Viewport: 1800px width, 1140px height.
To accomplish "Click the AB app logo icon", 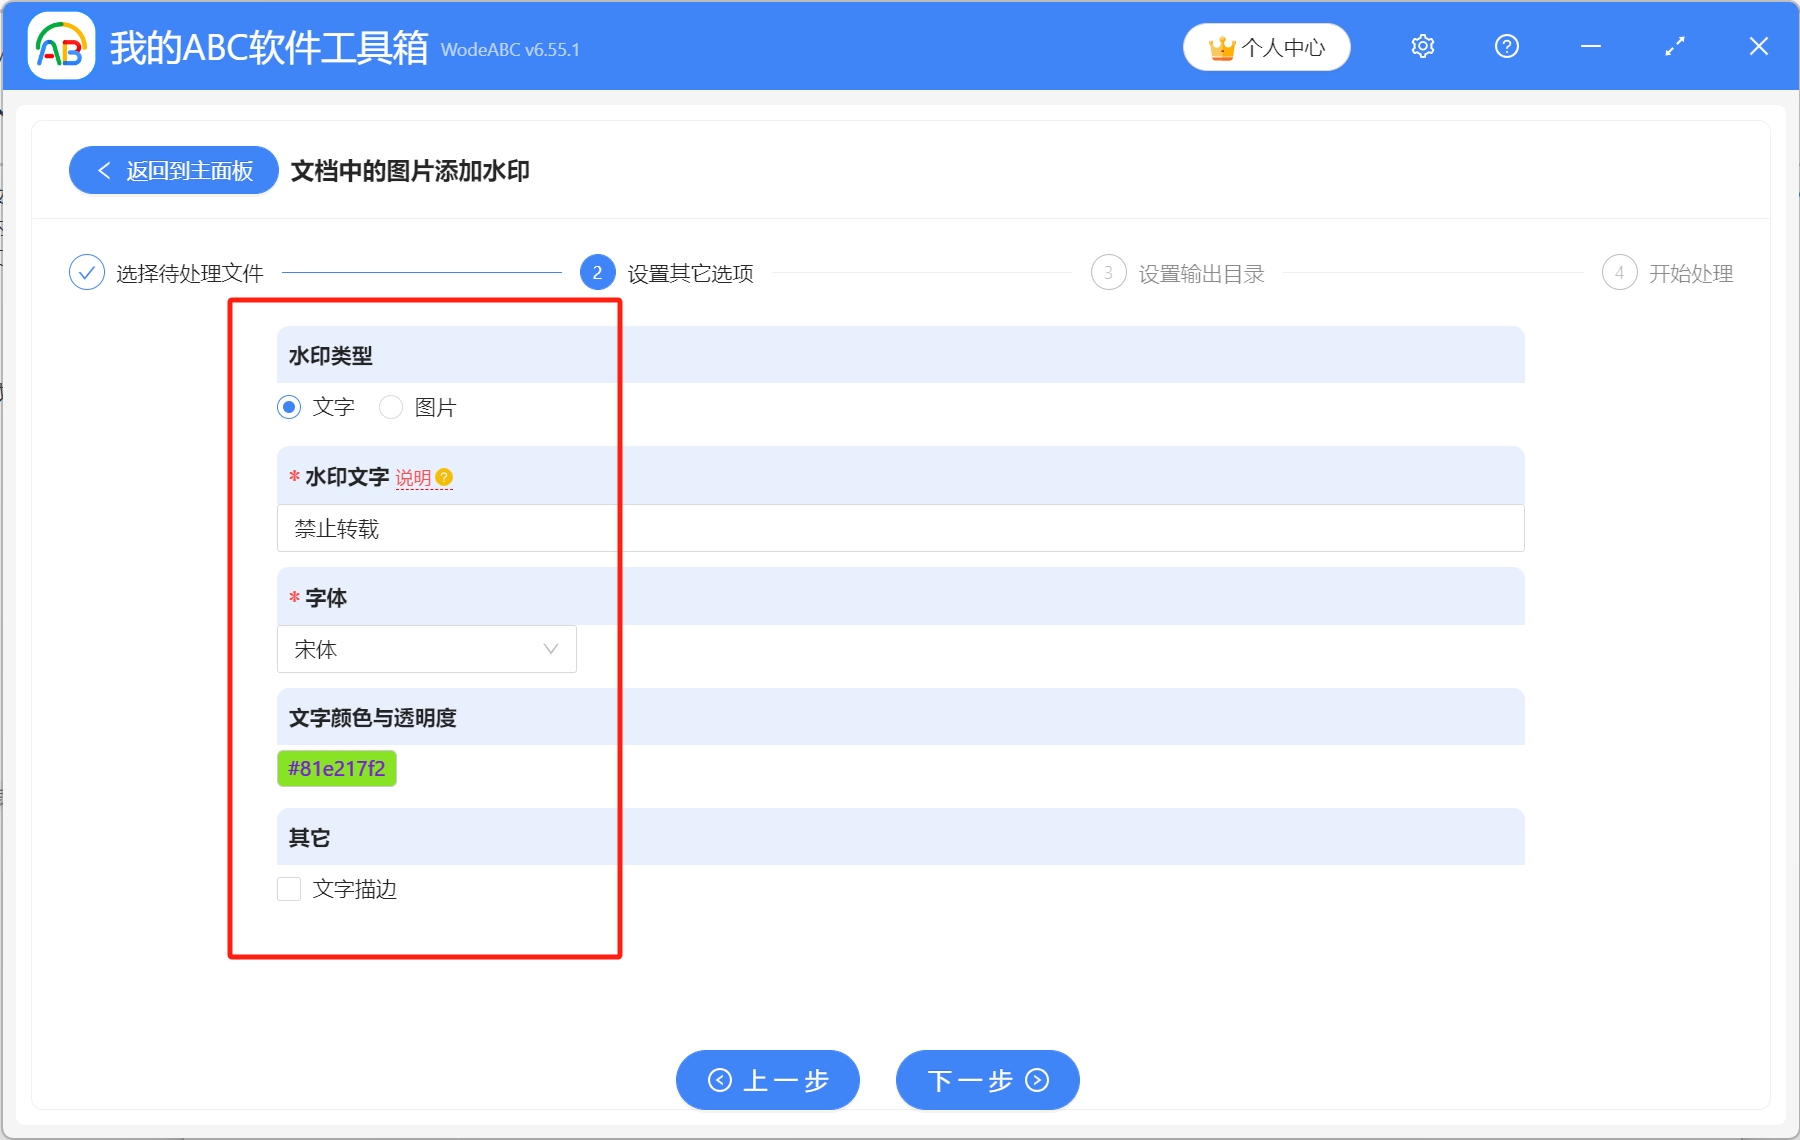I will [x=60, y=46].
